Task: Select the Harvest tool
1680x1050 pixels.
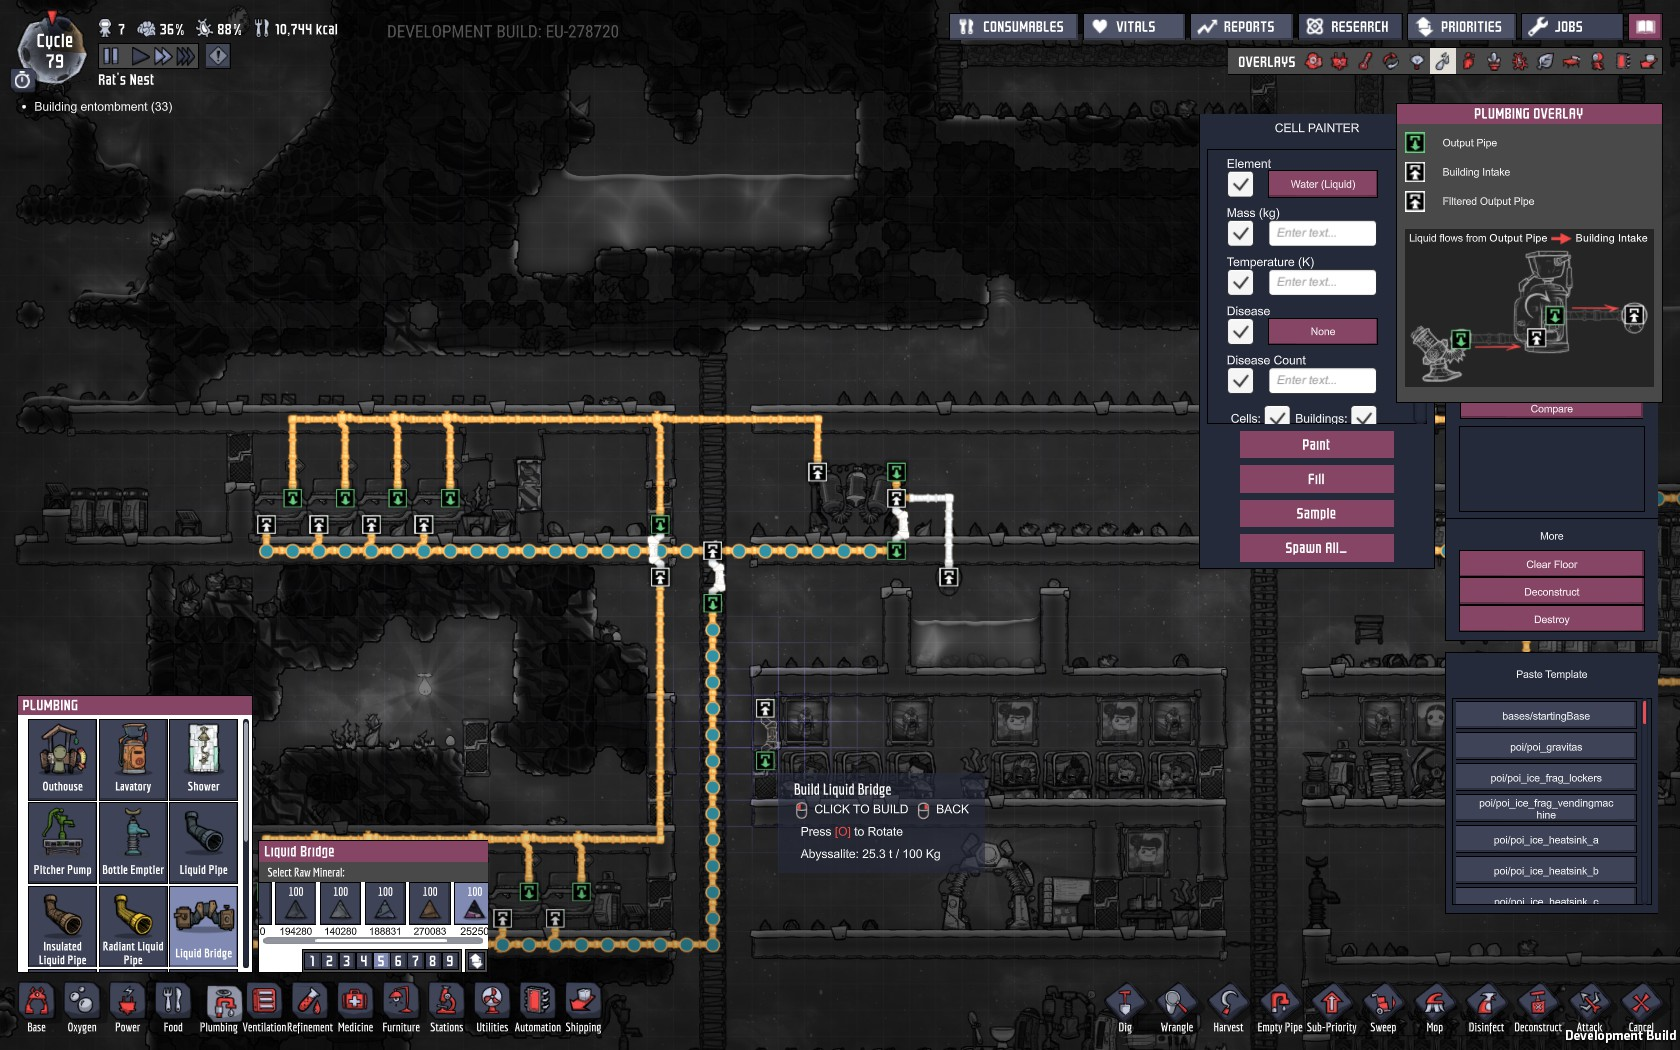Action: click(1228, 1009)
